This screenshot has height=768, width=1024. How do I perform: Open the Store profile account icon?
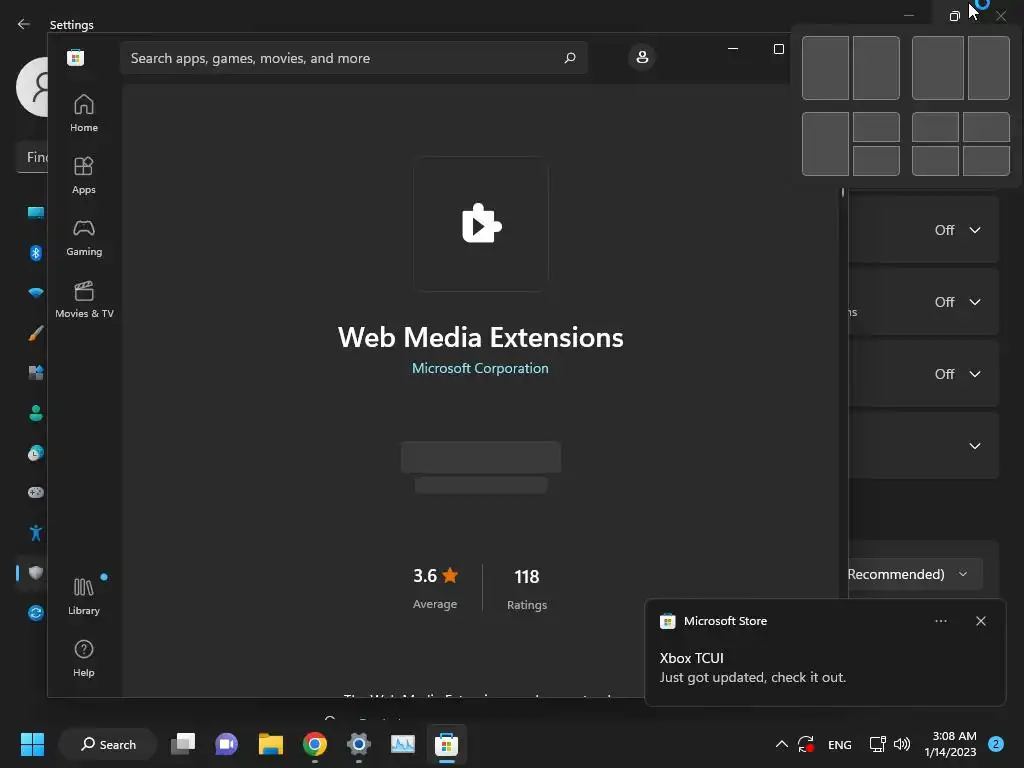642,57
